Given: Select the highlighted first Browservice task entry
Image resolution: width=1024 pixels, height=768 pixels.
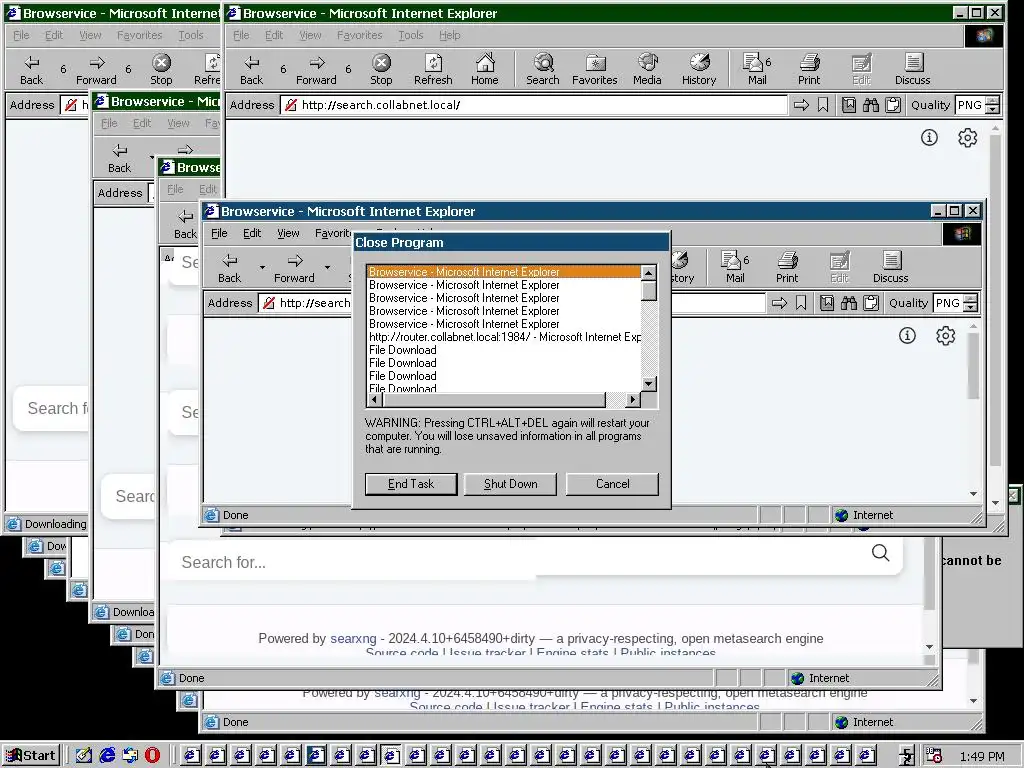Looking at the screenshot, I should [x=504, y=272].
